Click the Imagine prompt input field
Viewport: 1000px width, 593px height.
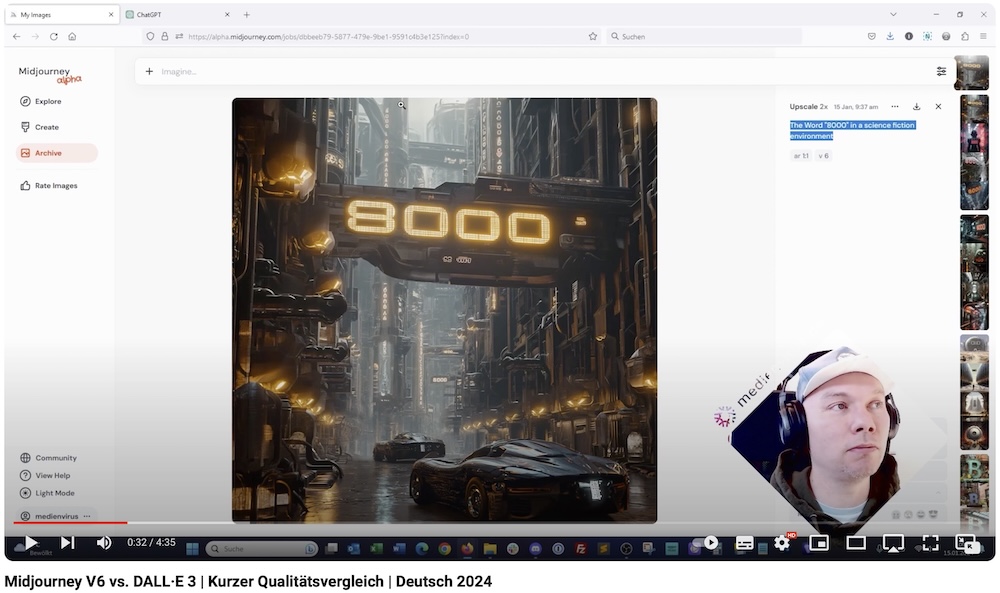coord(542,71)
